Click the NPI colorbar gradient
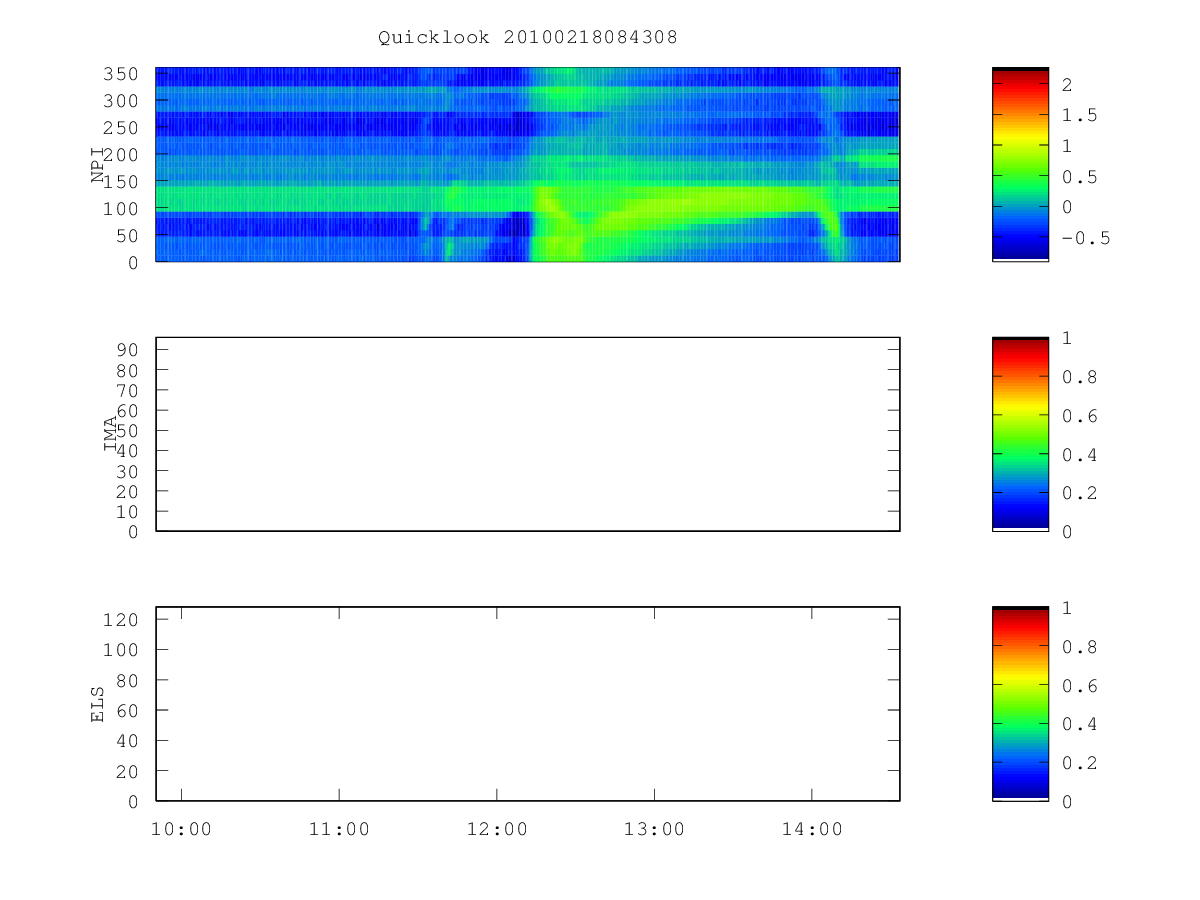 pyautogui.click(x=1020, y=165)
